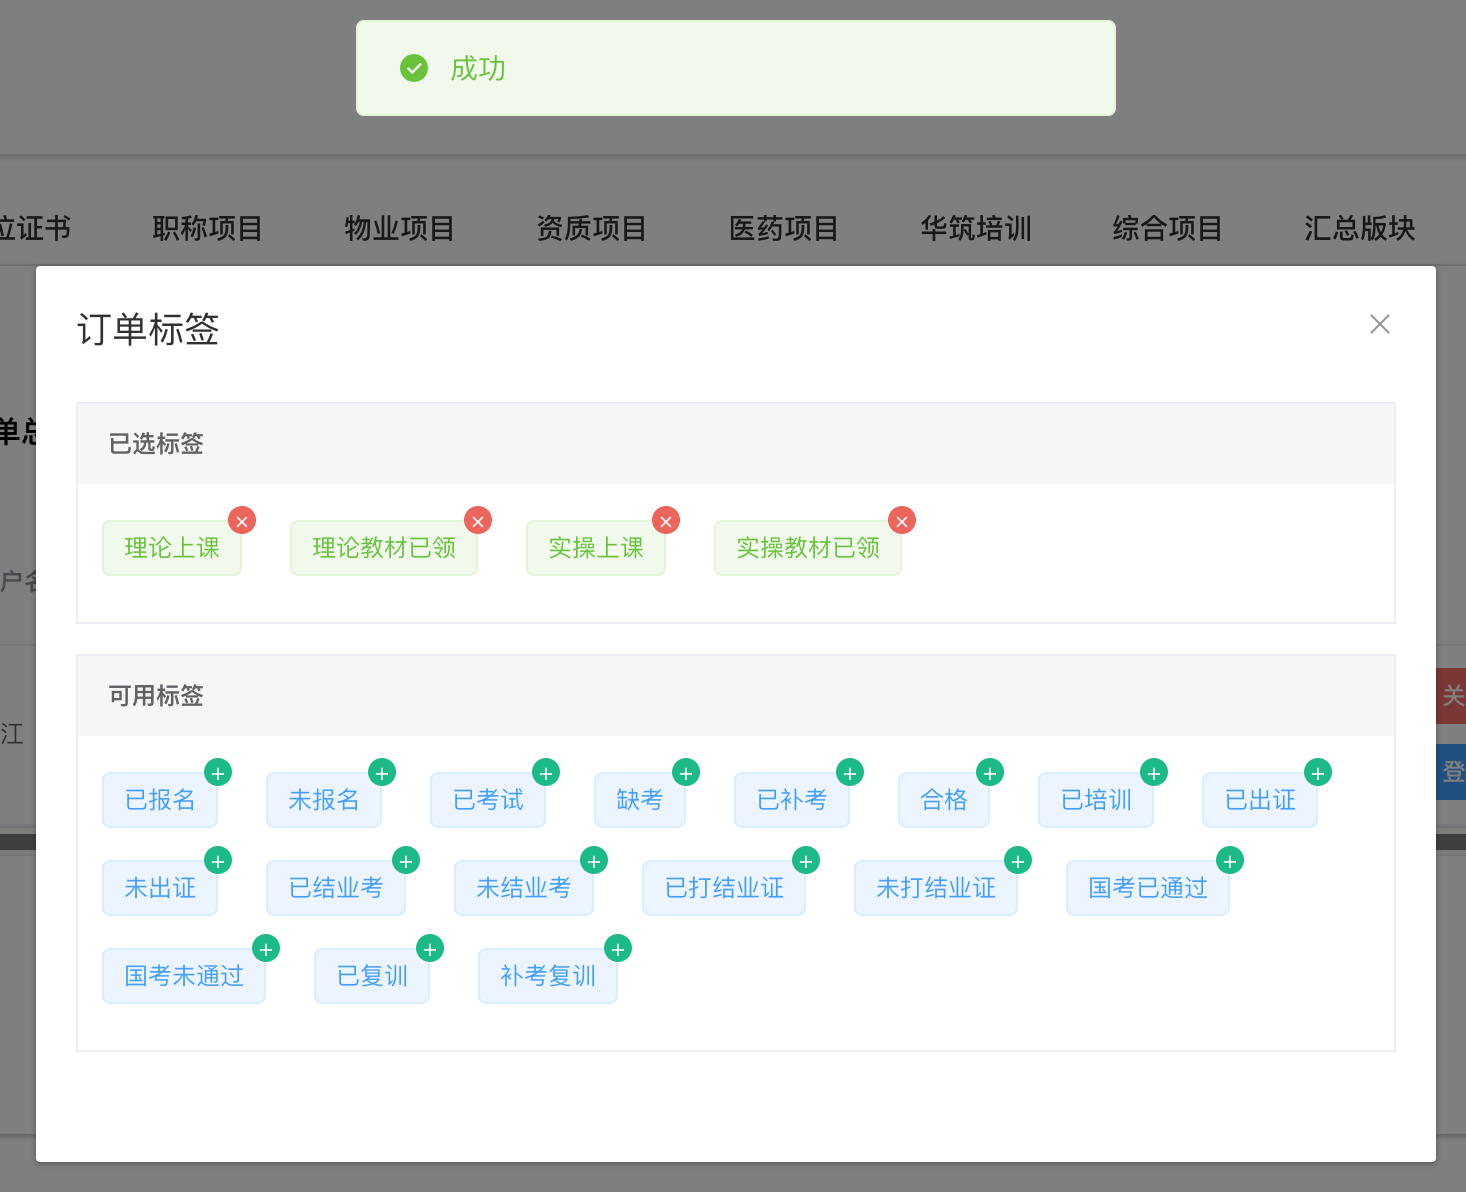The width and height of the screenshot is (1466, 1192).
Task: Select the 已培训 available tag
Action: tap(1095, 800)
